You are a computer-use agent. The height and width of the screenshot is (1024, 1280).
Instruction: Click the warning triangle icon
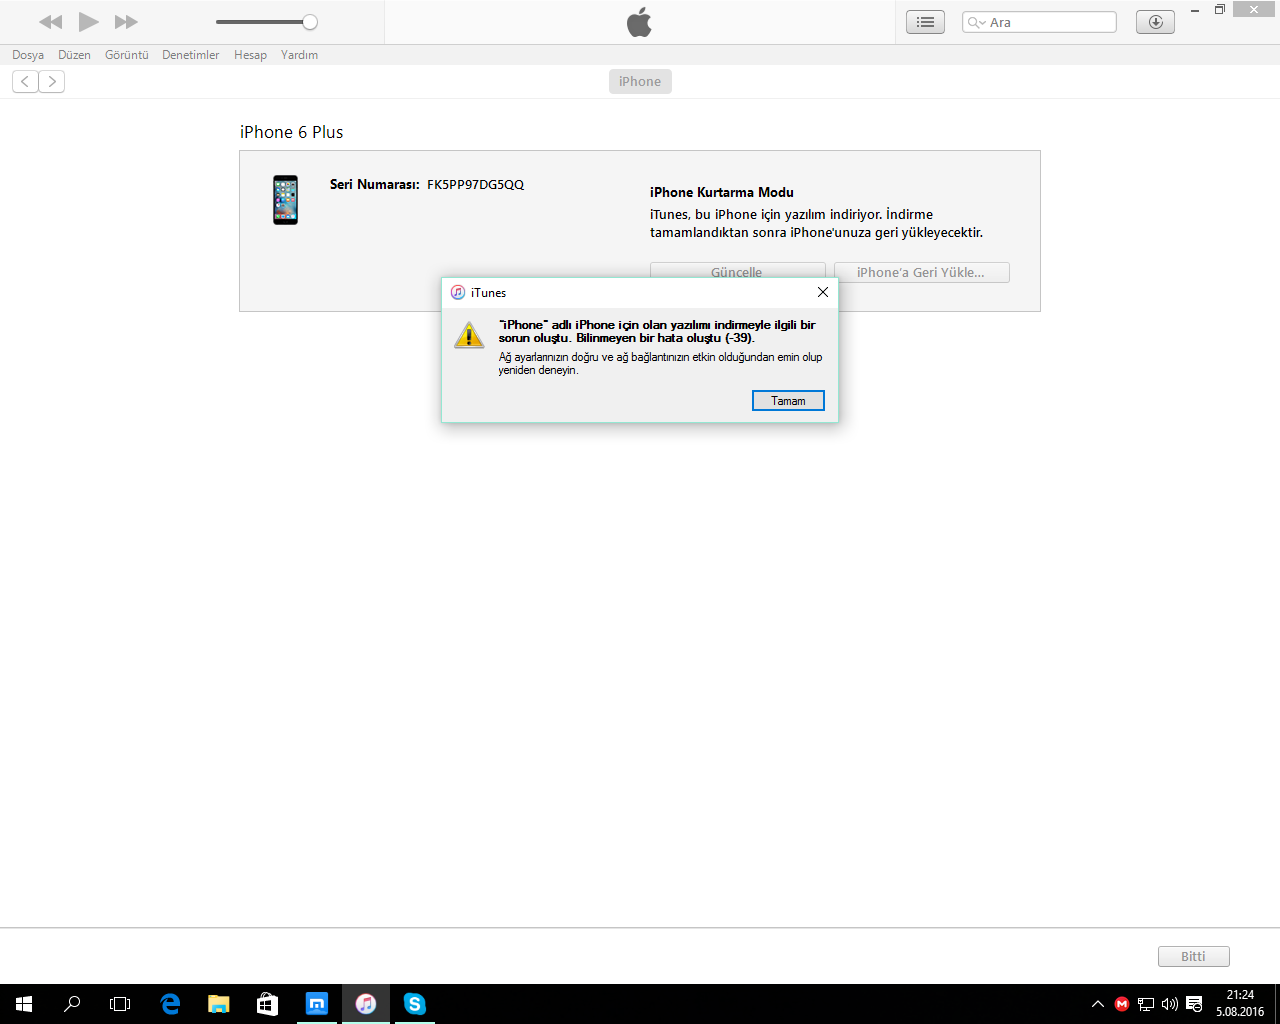(469, 335)
